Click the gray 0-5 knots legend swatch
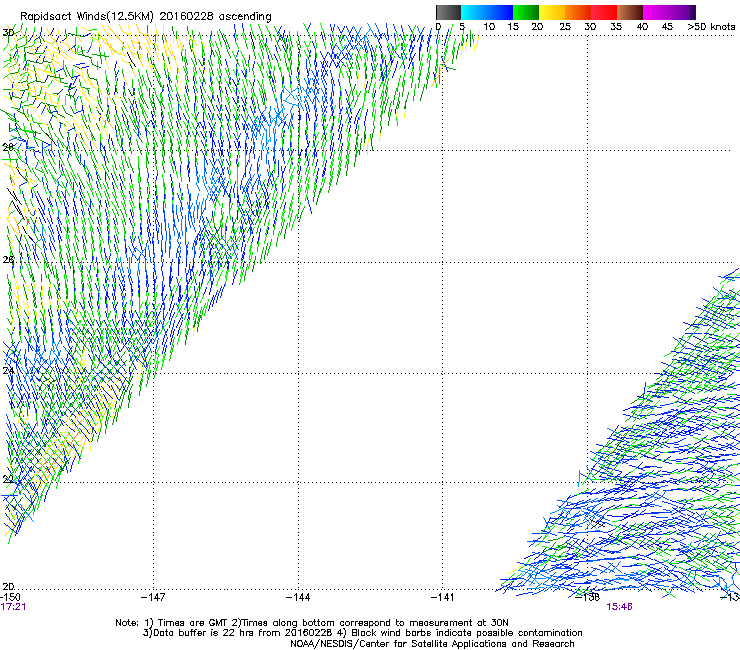The image size is (740, 650). (x=449, y=12)
